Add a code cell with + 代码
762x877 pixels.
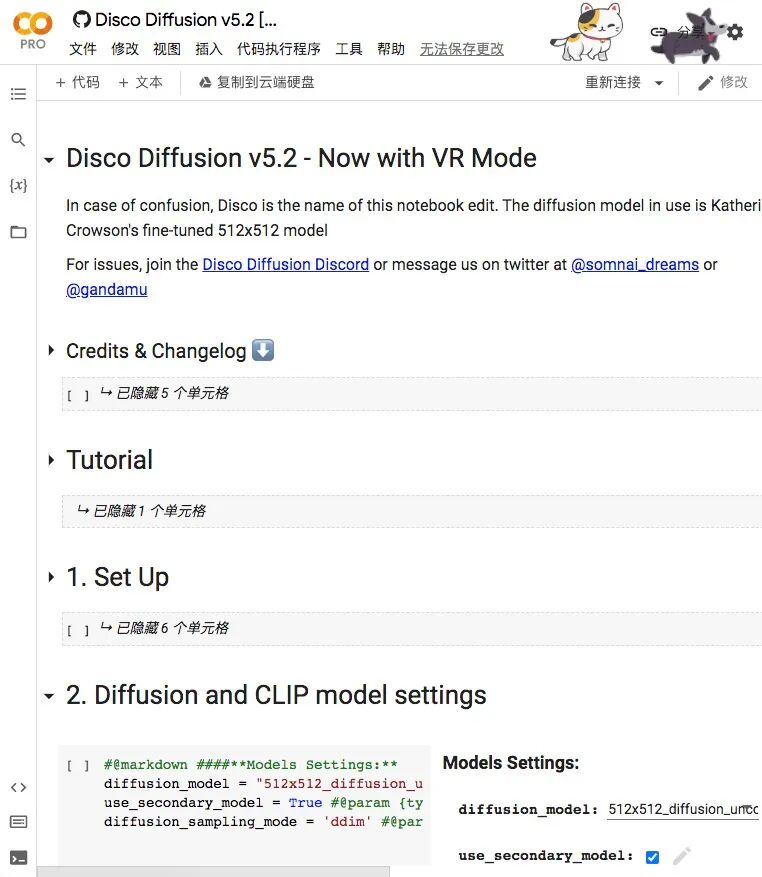click(x=78, y=82)
